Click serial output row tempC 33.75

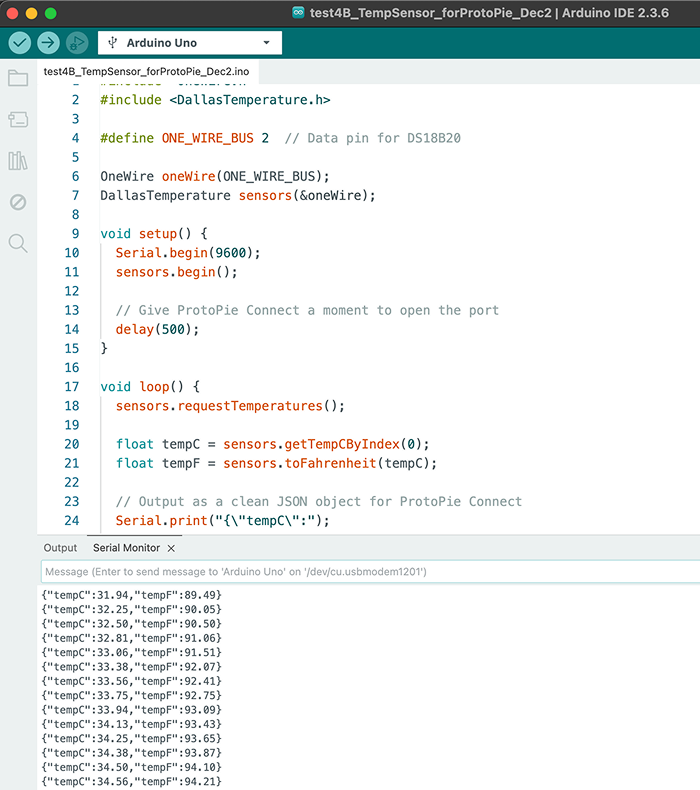[x=132, y=696]
